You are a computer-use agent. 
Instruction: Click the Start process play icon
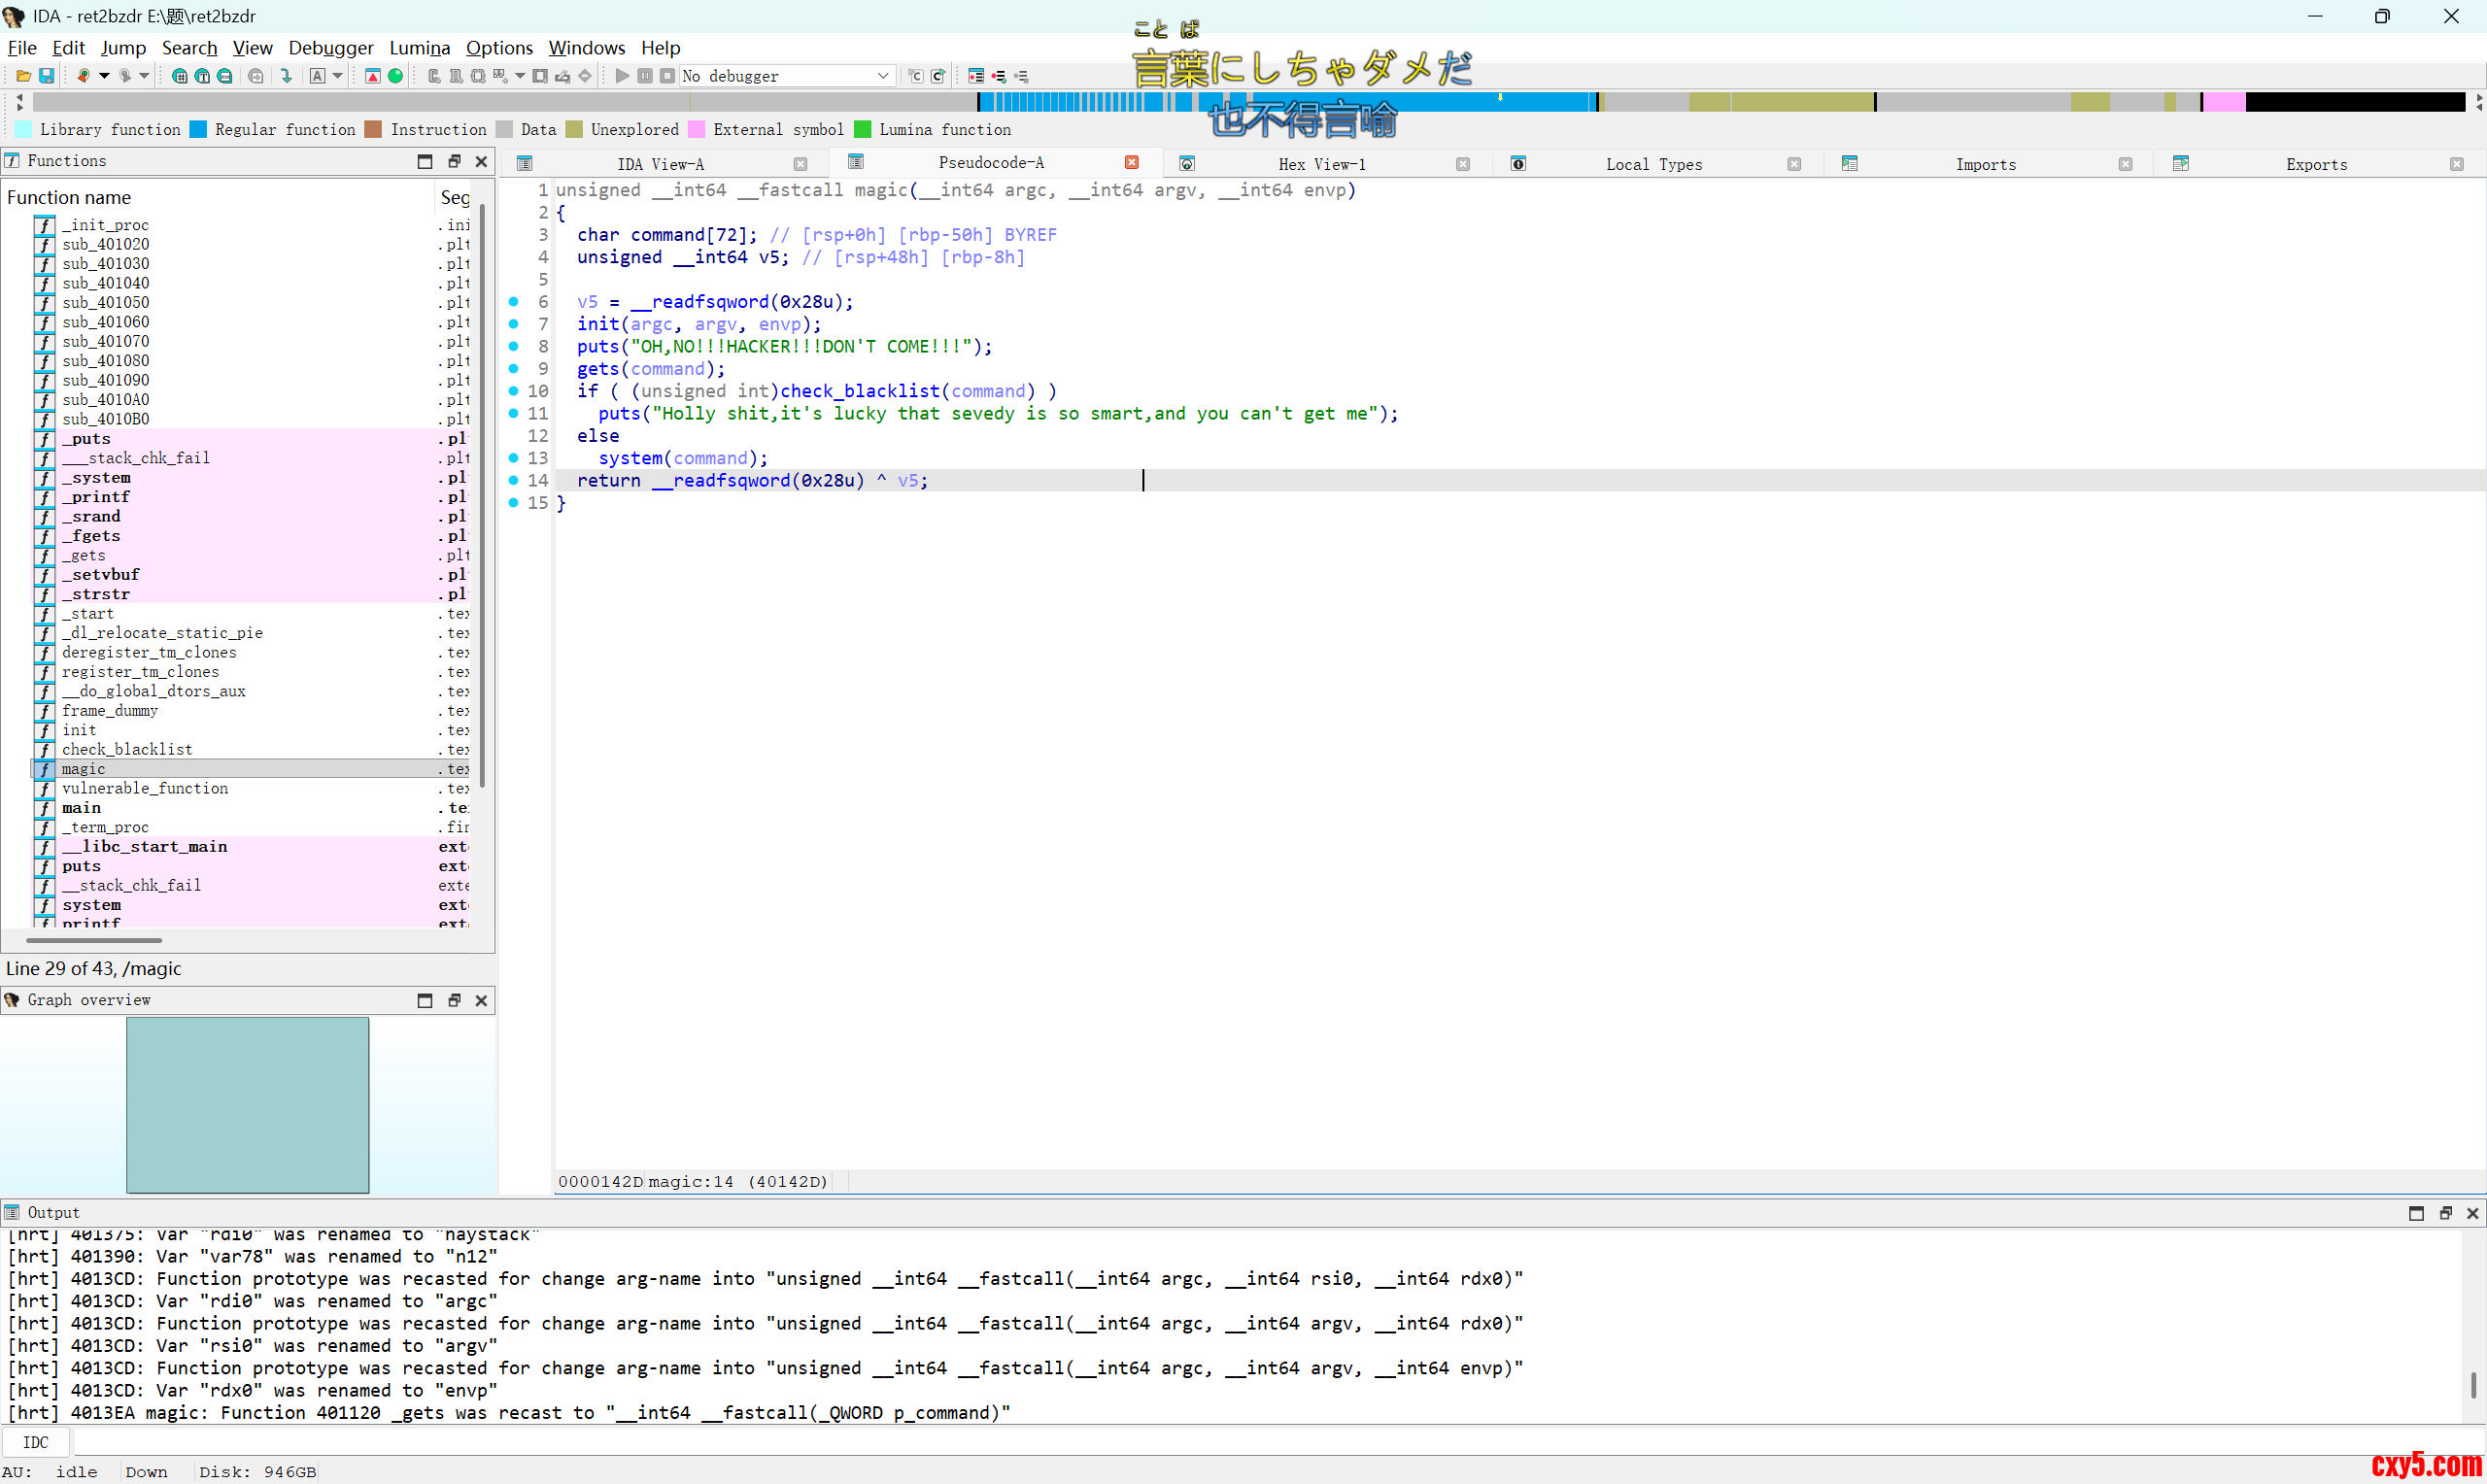(622, 76)
